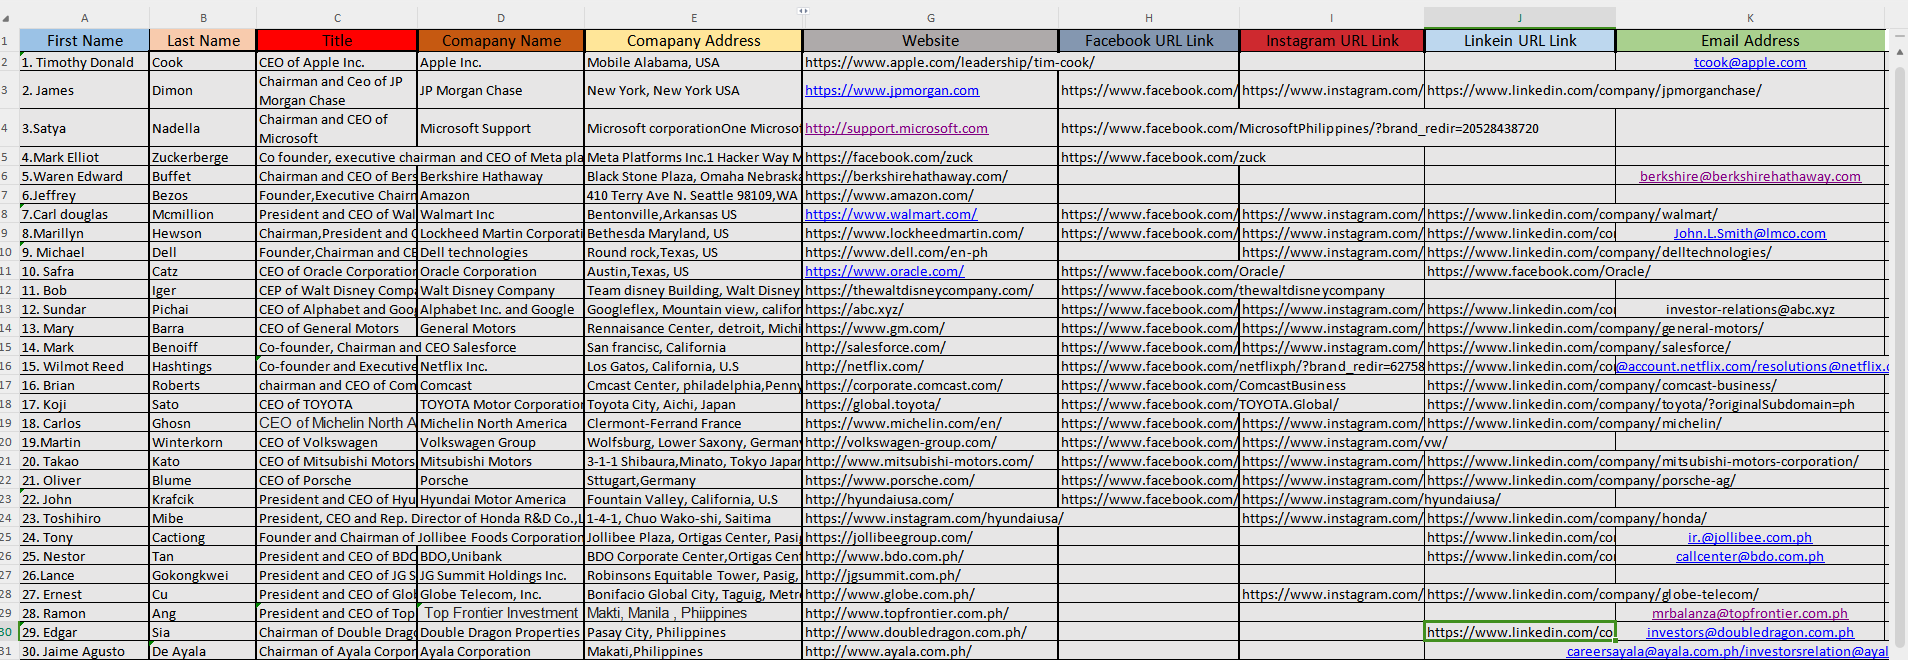Image resolution: width=1908 pixels, height=660 pixels.
Task: Select column D header
Action: (501, 18)
